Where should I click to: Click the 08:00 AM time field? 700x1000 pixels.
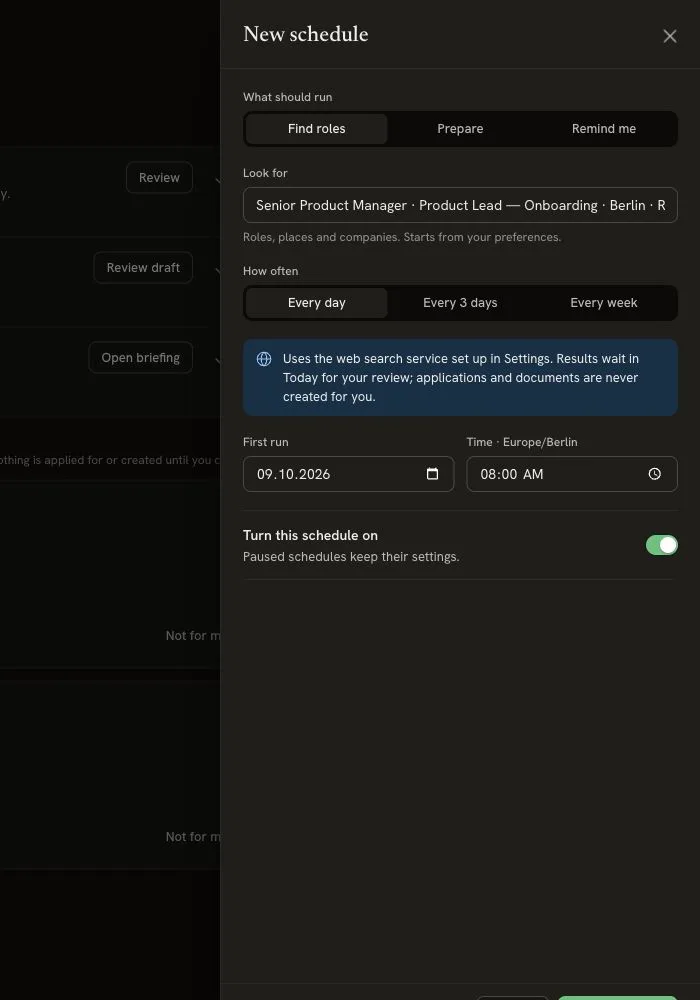tap(572, 474)
